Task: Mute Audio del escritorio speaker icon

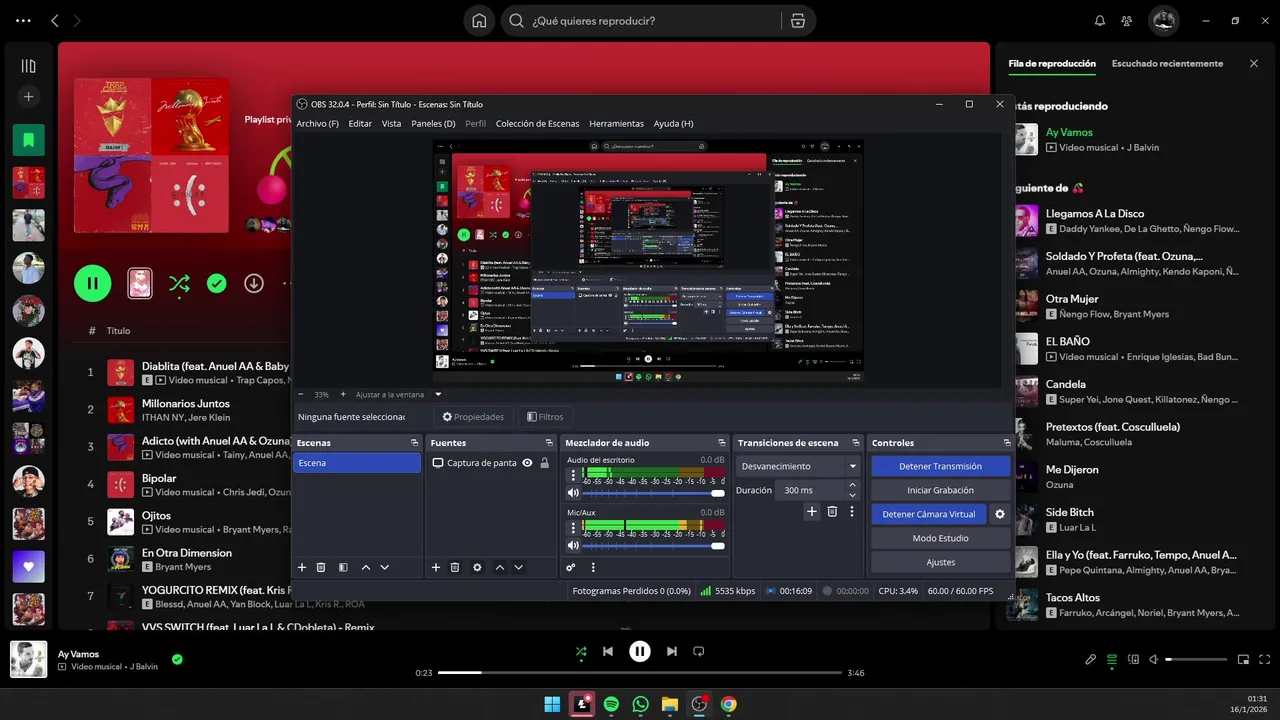Action: click(573, 493)
